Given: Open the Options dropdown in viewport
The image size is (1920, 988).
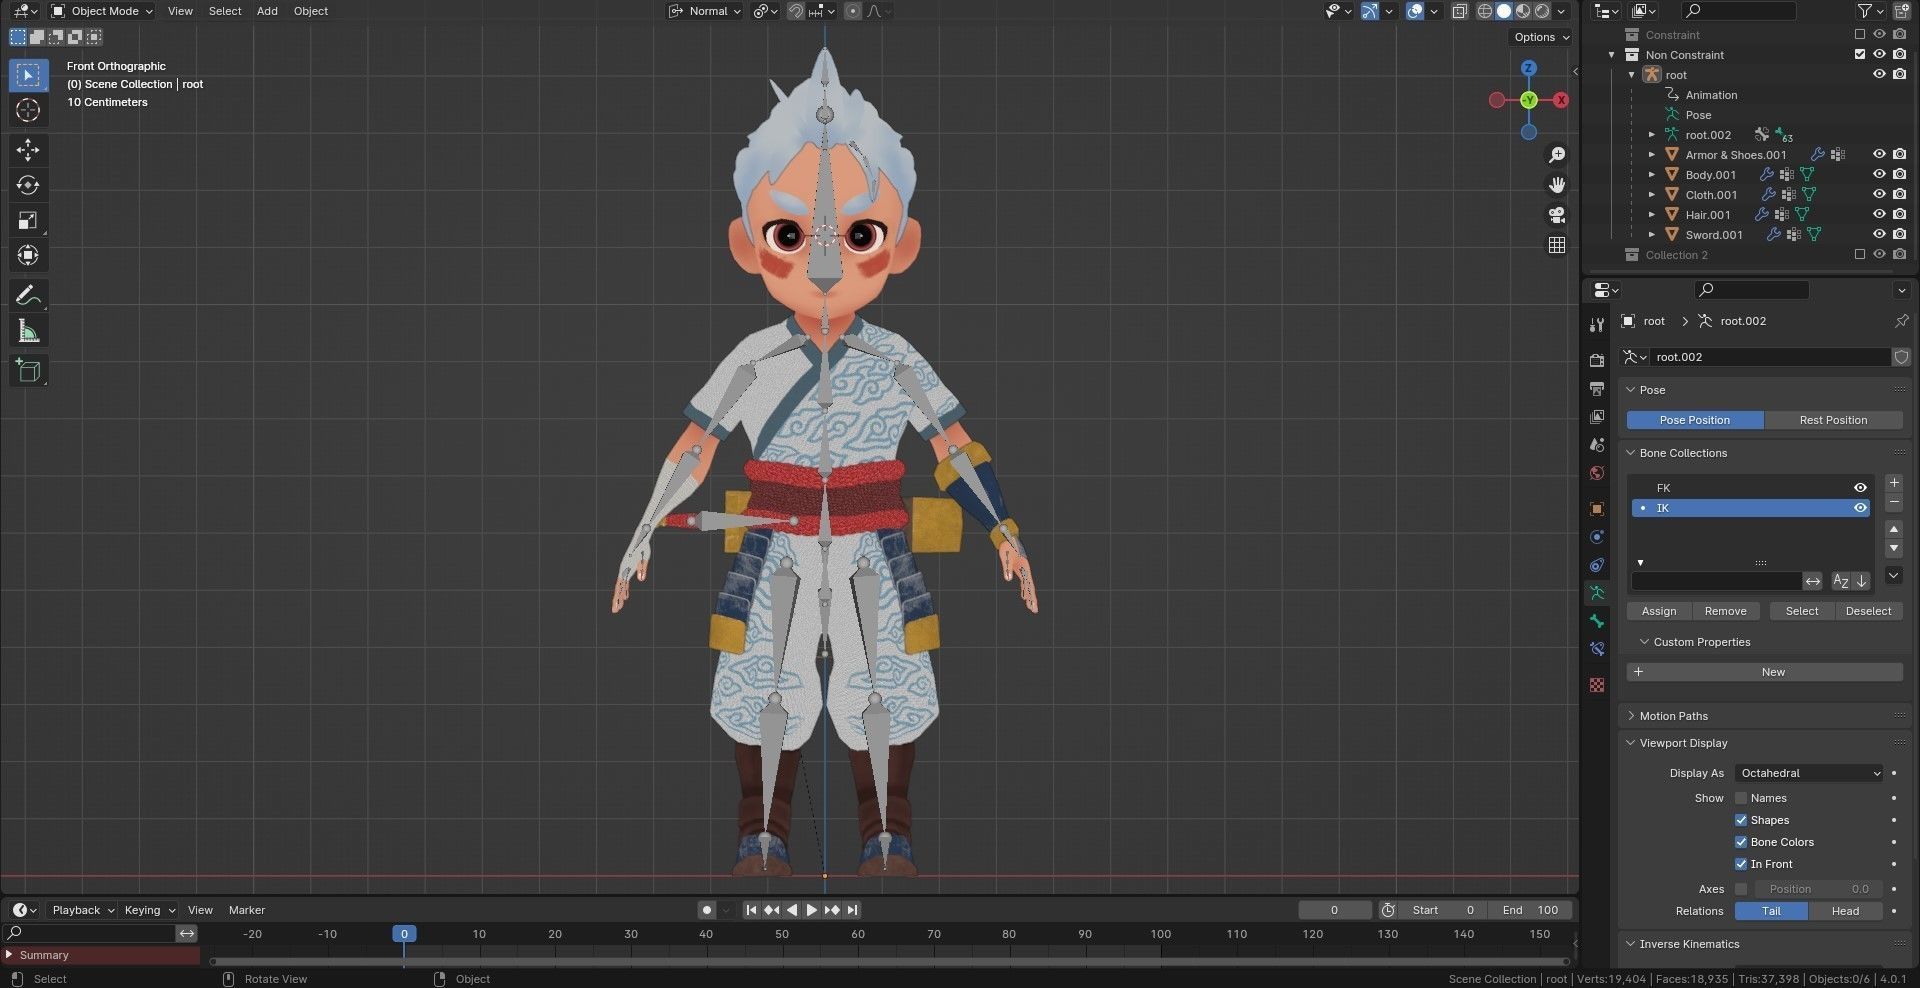Looking at the screenshot, I should (x=1541, y=37).
